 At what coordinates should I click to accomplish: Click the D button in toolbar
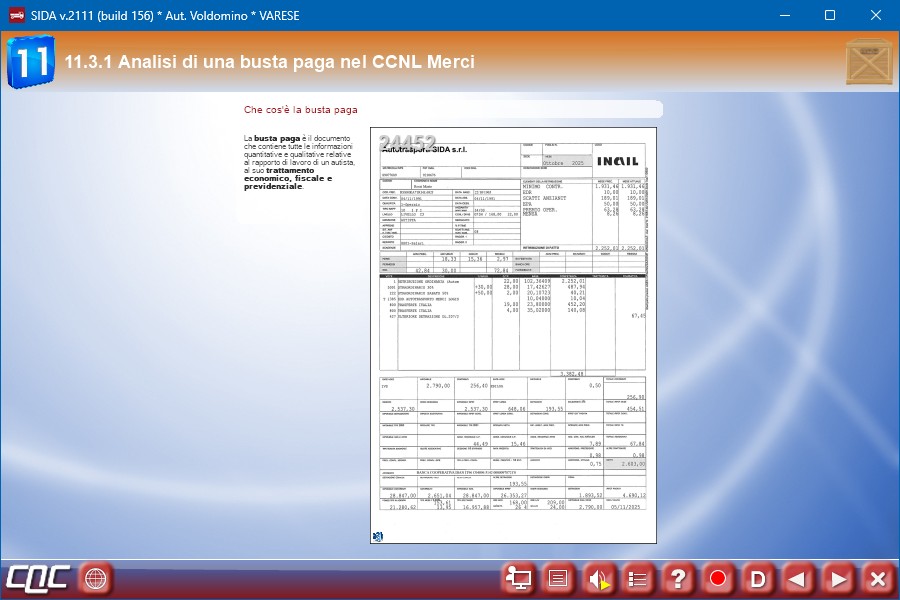pyautogui.click(x=758, y=579)
